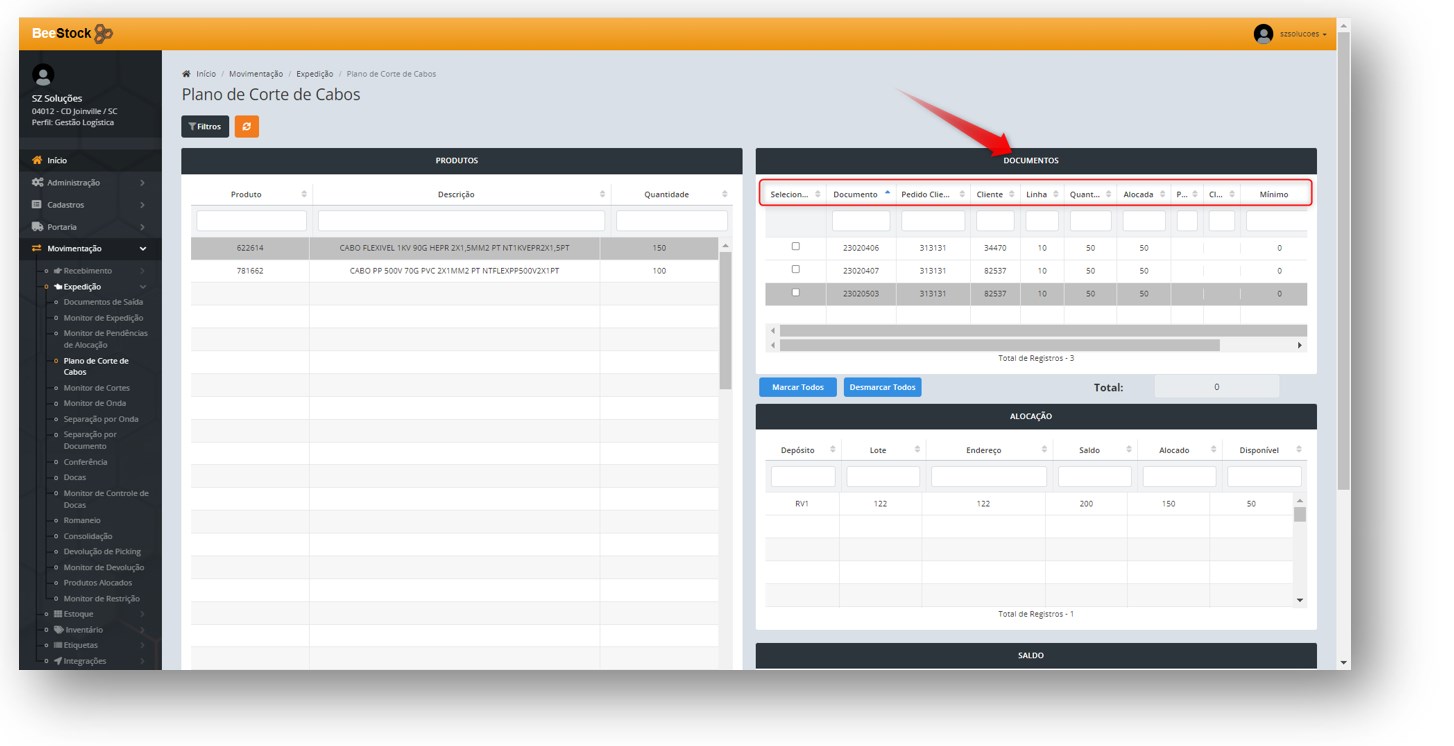
Task: Click sort arrow on Documento column header
Action: pyautogui.click(x=887, y=193)
